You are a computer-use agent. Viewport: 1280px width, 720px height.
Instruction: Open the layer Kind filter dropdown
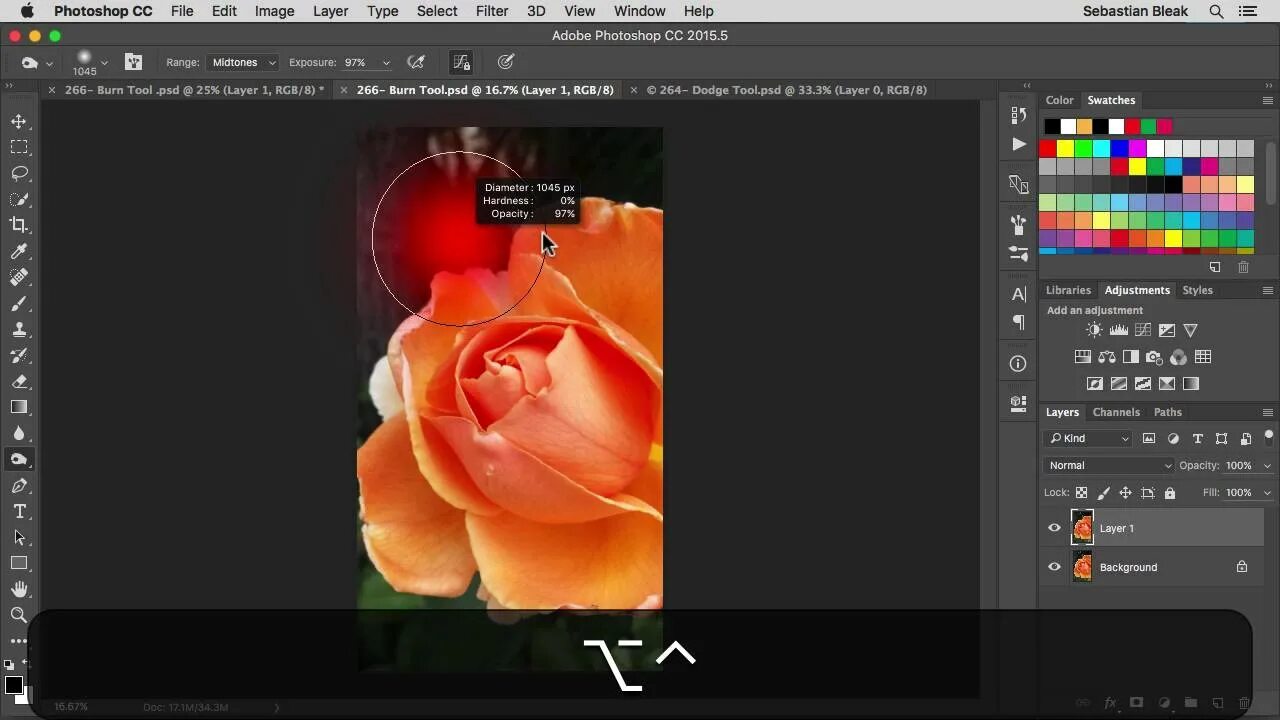click(x=1088, y=438)
